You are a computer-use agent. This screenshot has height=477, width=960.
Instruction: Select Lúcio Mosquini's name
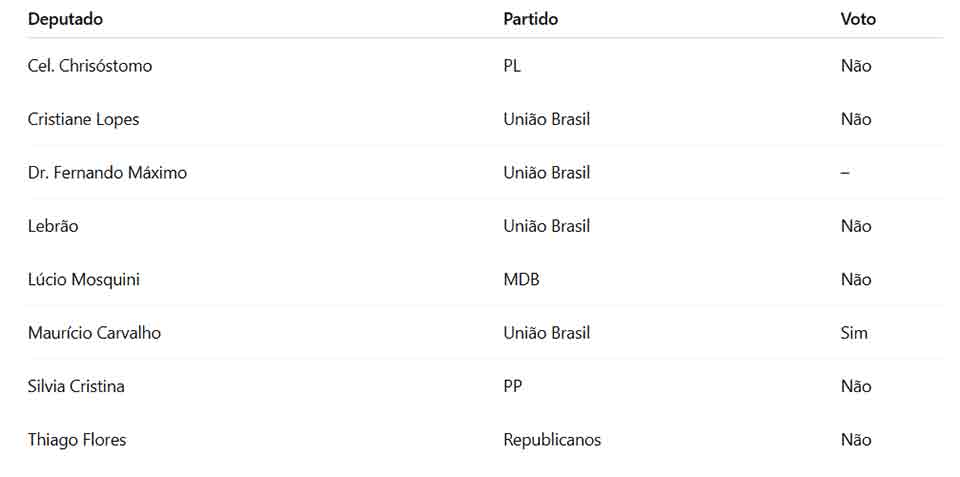click(x=84, y=280)
